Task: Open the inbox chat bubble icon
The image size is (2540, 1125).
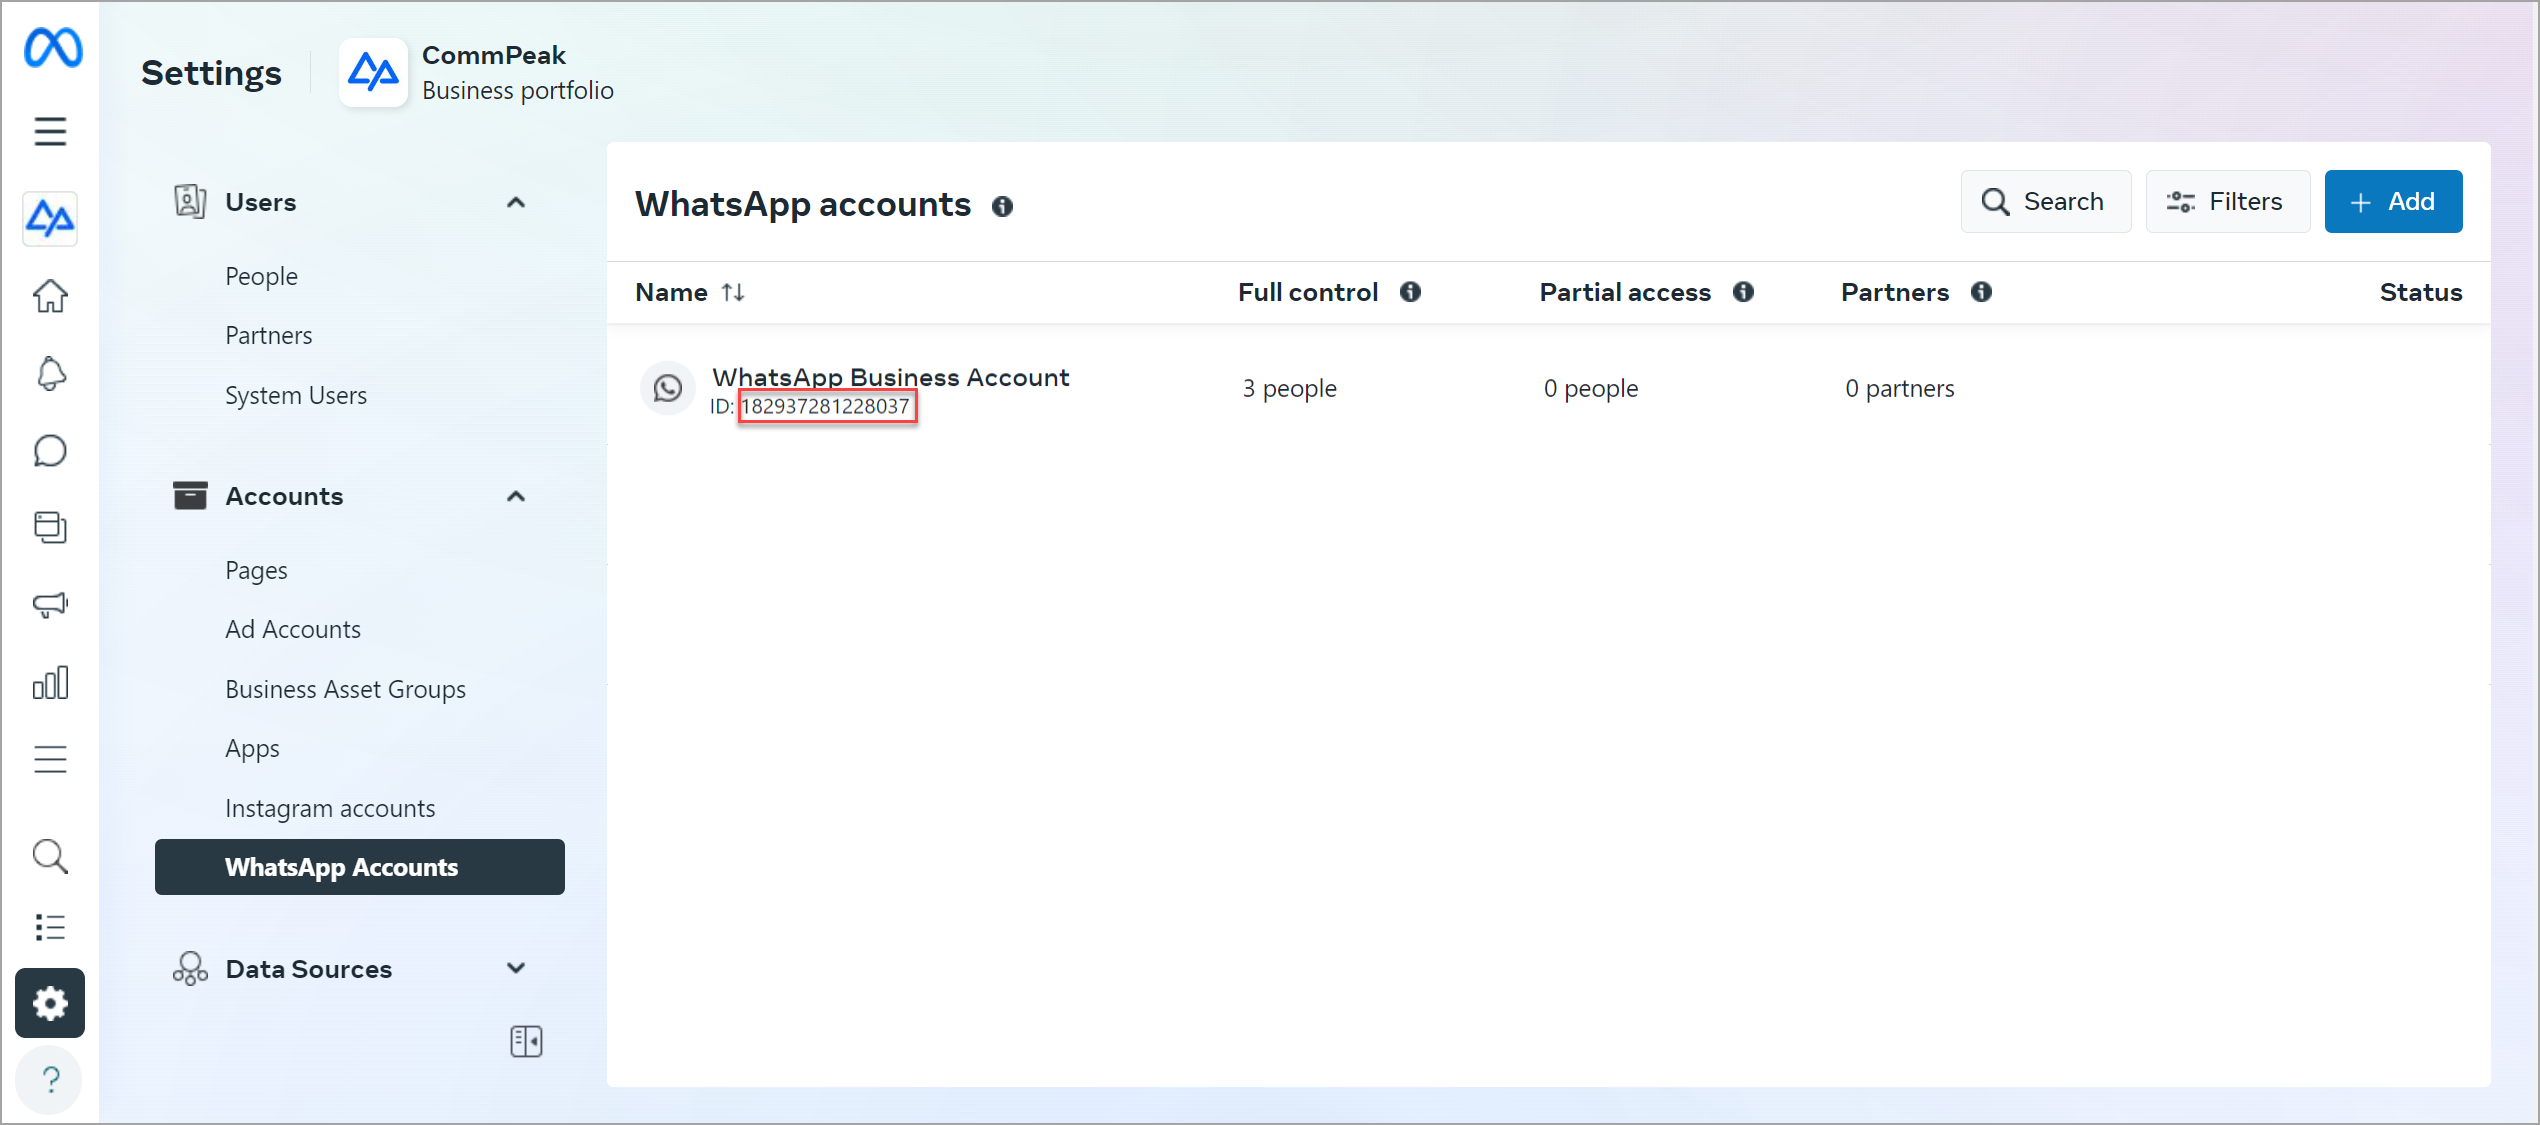Action: click(x=50, y=451)
